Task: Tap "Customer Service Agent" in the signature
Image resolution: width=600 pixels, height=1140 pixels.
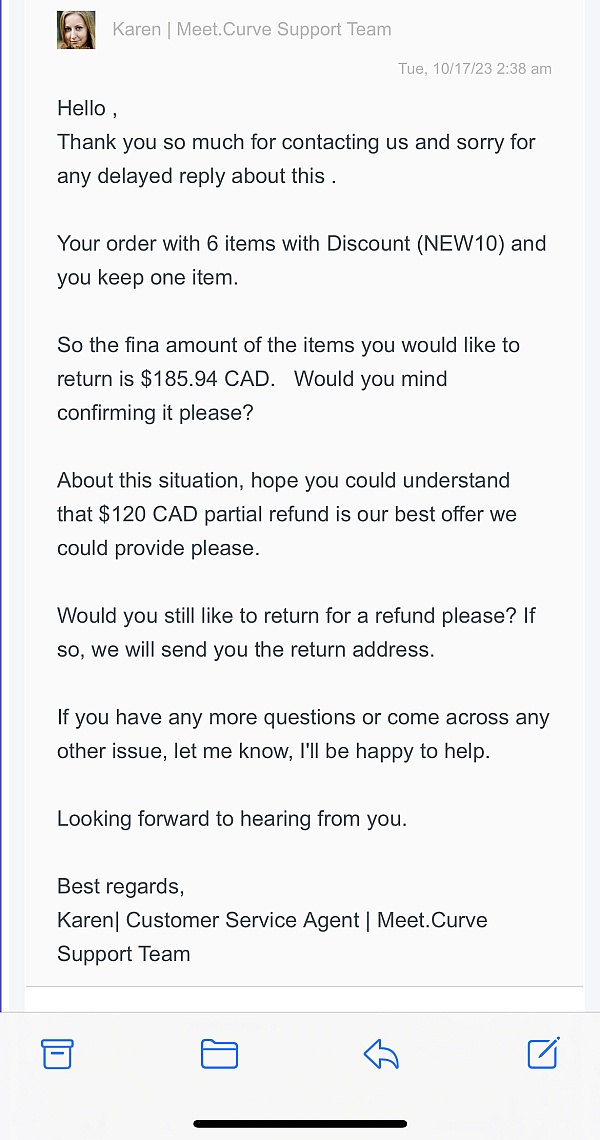Action: pos(242,920)
